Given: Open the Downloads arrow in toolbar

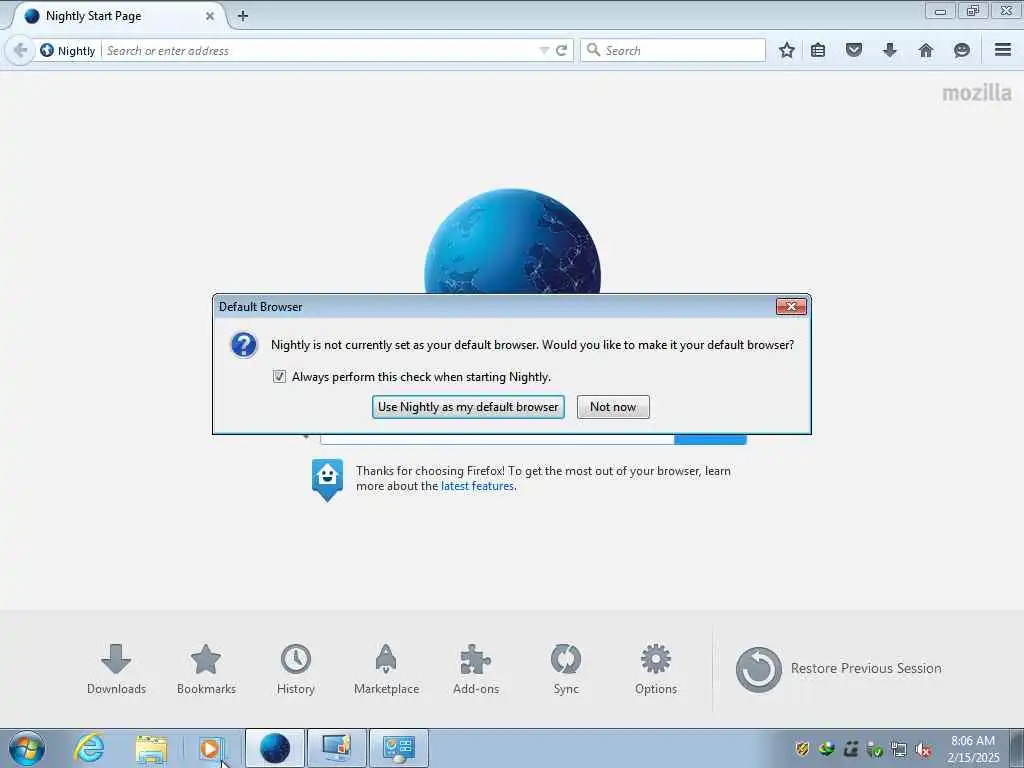Looking at the screenshot, I should (889, 50).
